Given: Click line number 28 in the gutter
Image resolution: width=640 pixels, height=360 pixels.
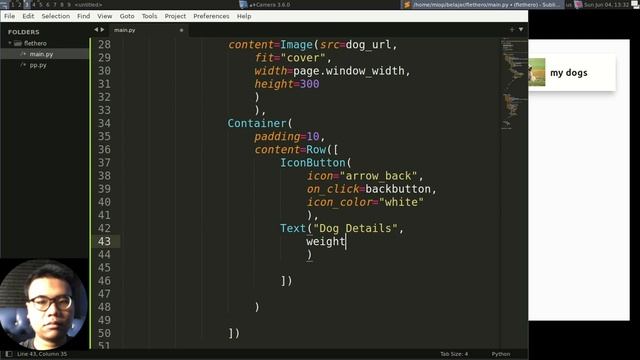Looking at the screenshot, I should (104, 44).
